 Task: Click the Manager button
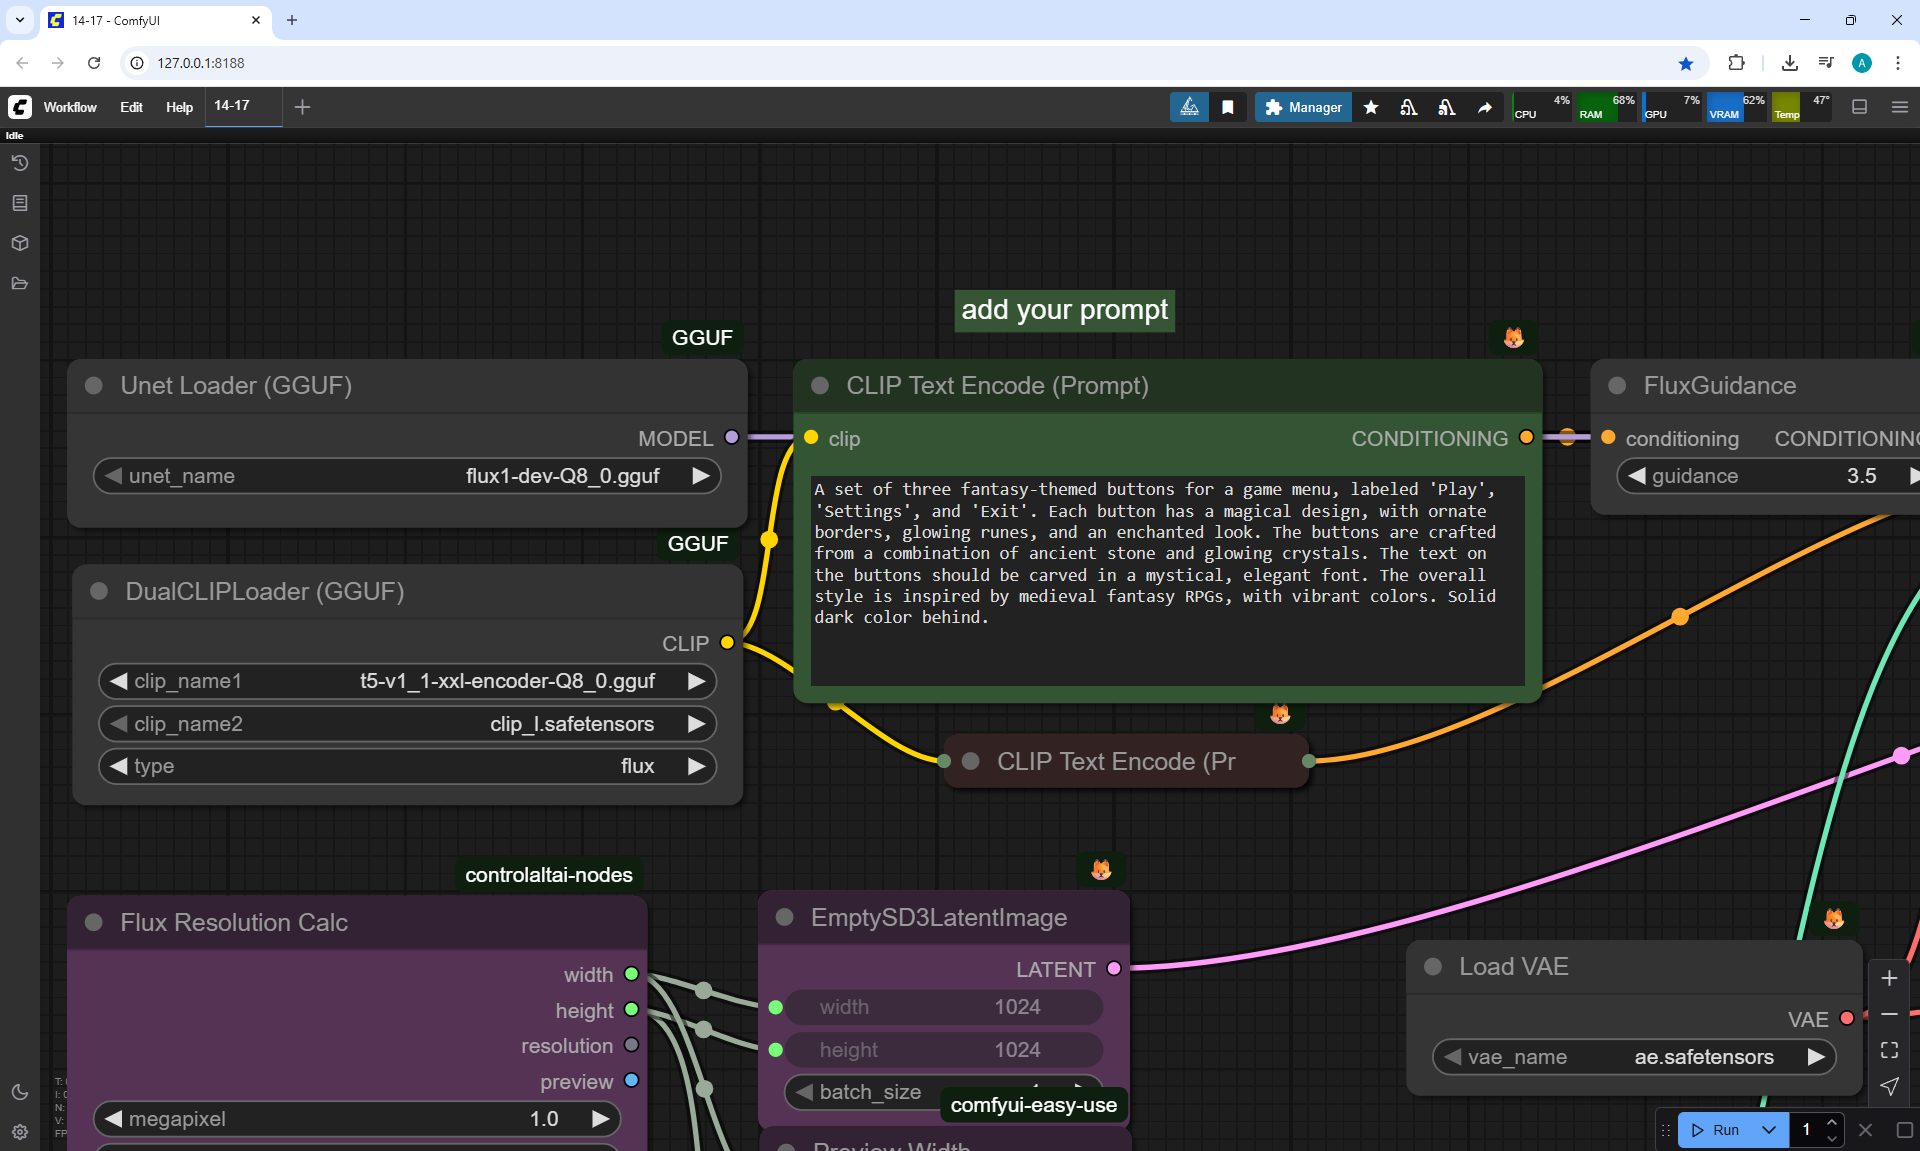[x=1303, y=107]
